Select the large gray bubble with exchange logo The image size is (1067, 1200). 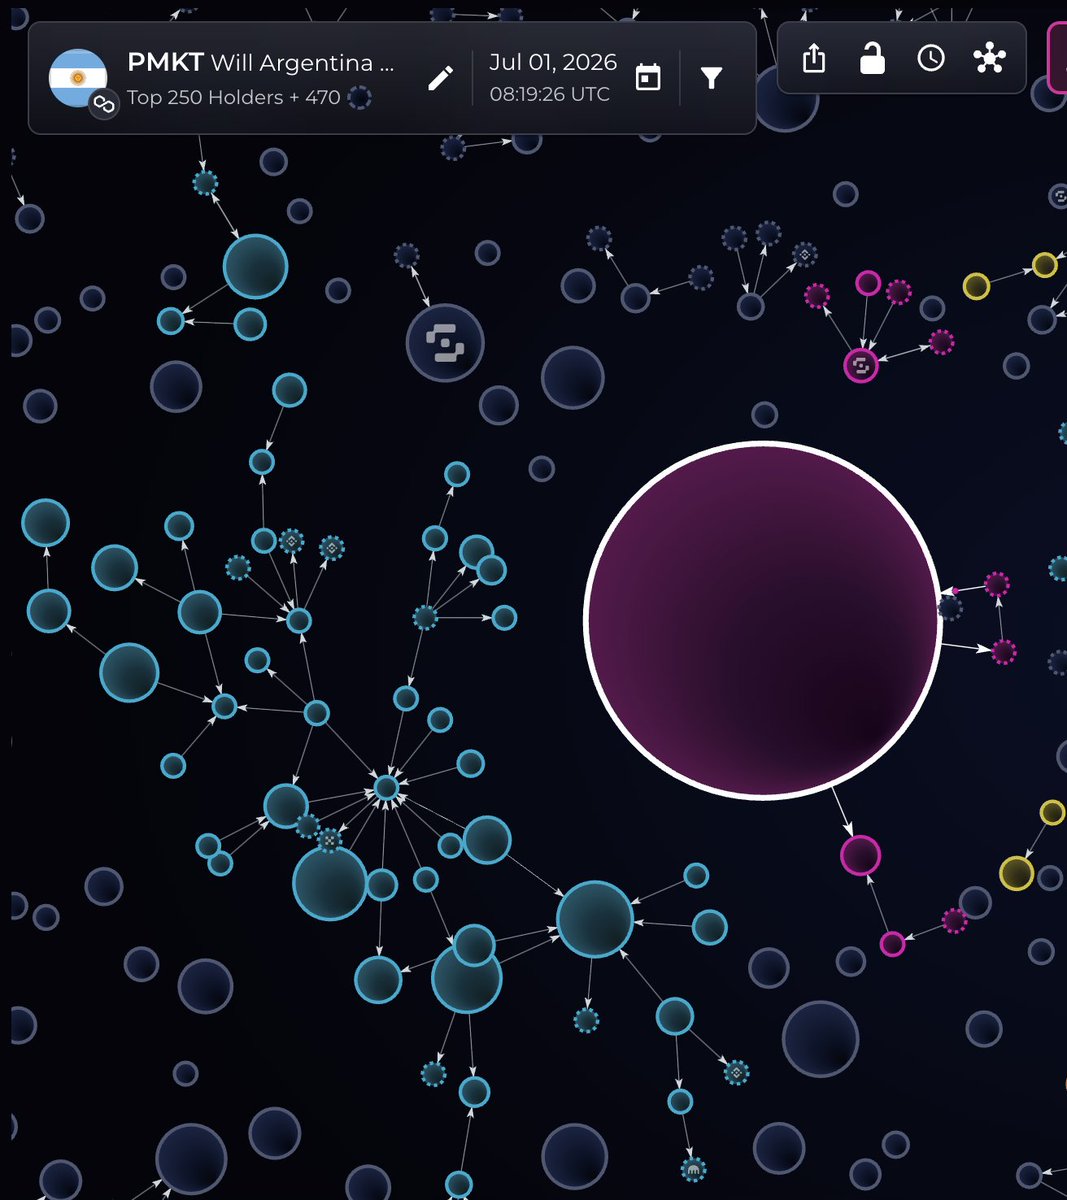445,344
